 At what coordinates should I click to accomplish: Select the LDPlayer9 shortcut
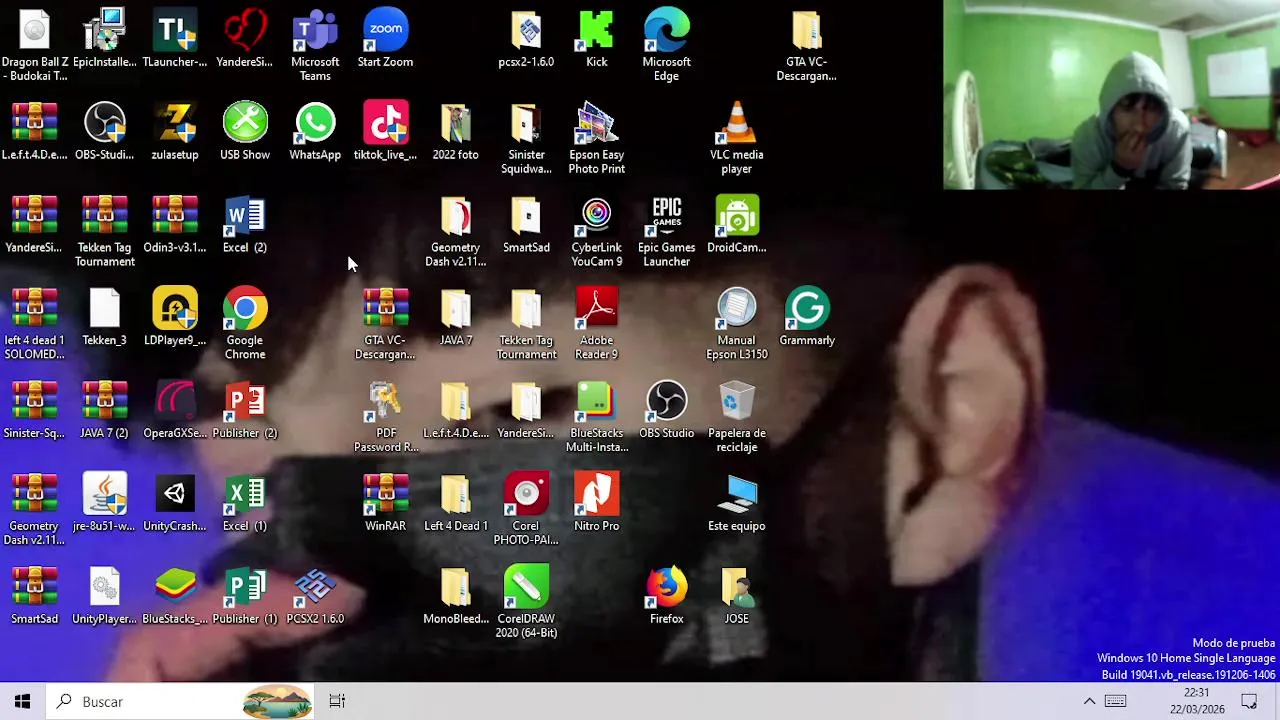[175, 317]
